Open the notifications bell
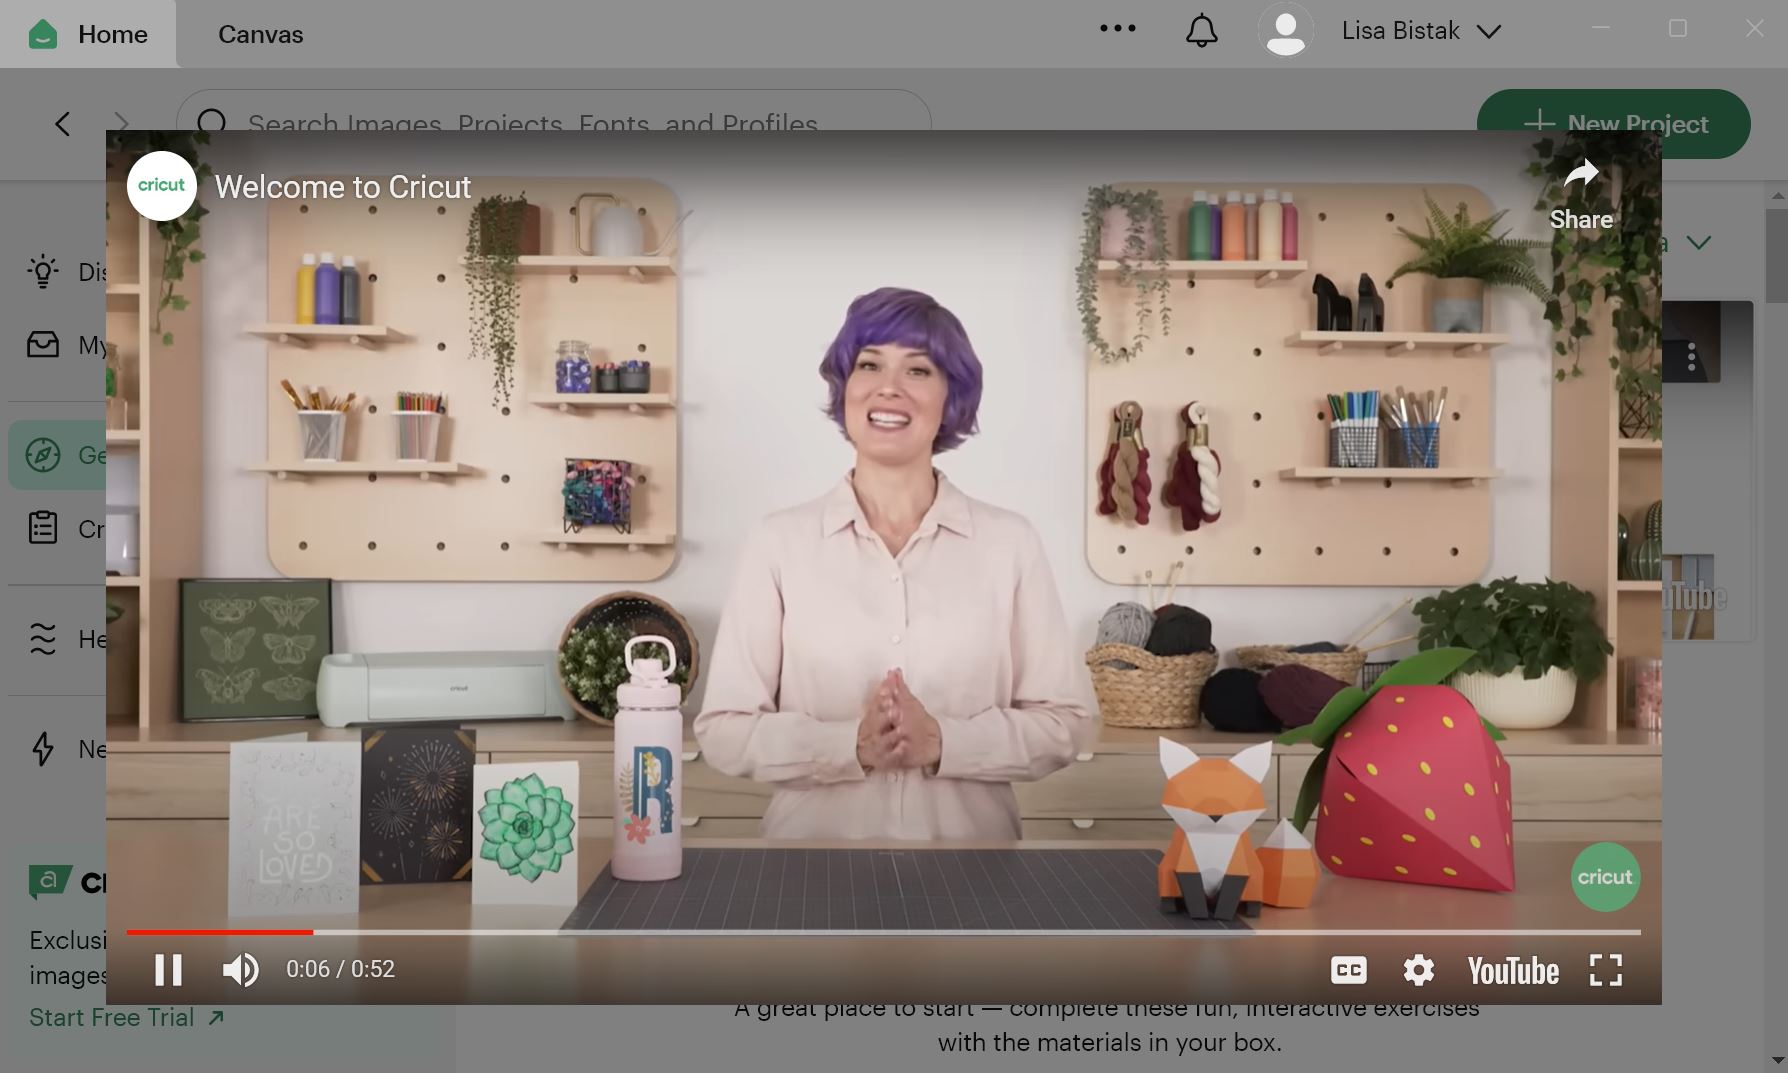Viewport: 1788px width, 1073px height. coord(1201,31)
